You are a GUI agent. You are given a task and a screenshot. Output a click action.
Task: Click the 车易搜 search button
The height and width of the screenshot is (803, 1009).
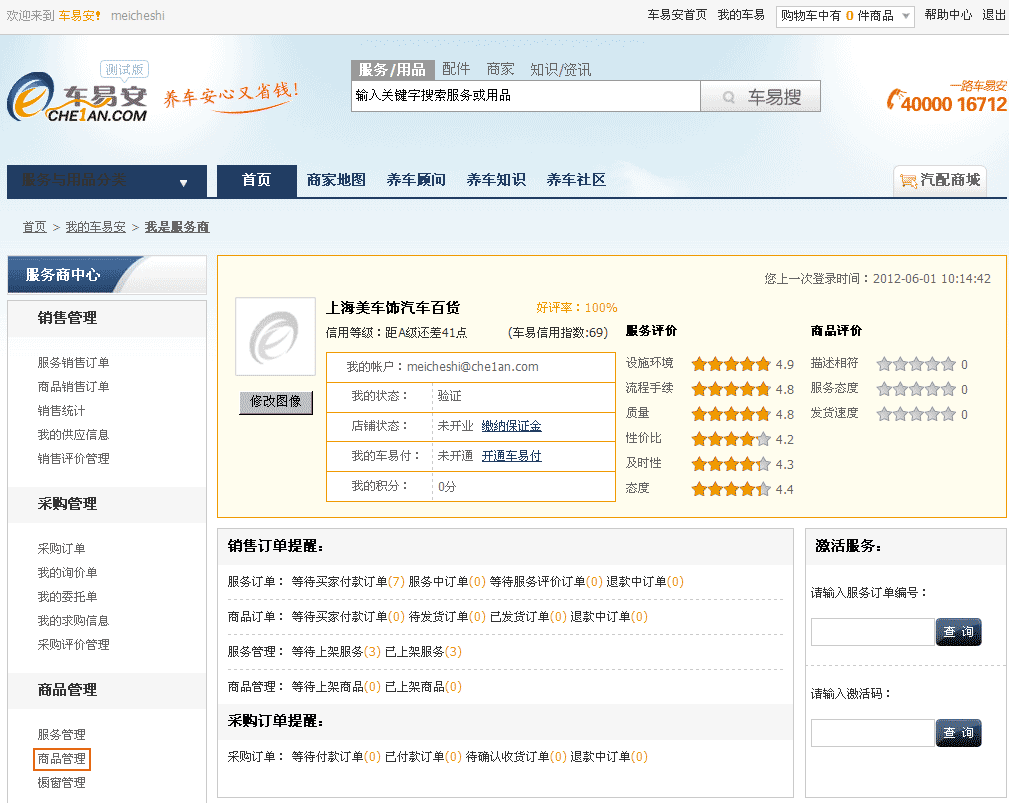[761, 97]
